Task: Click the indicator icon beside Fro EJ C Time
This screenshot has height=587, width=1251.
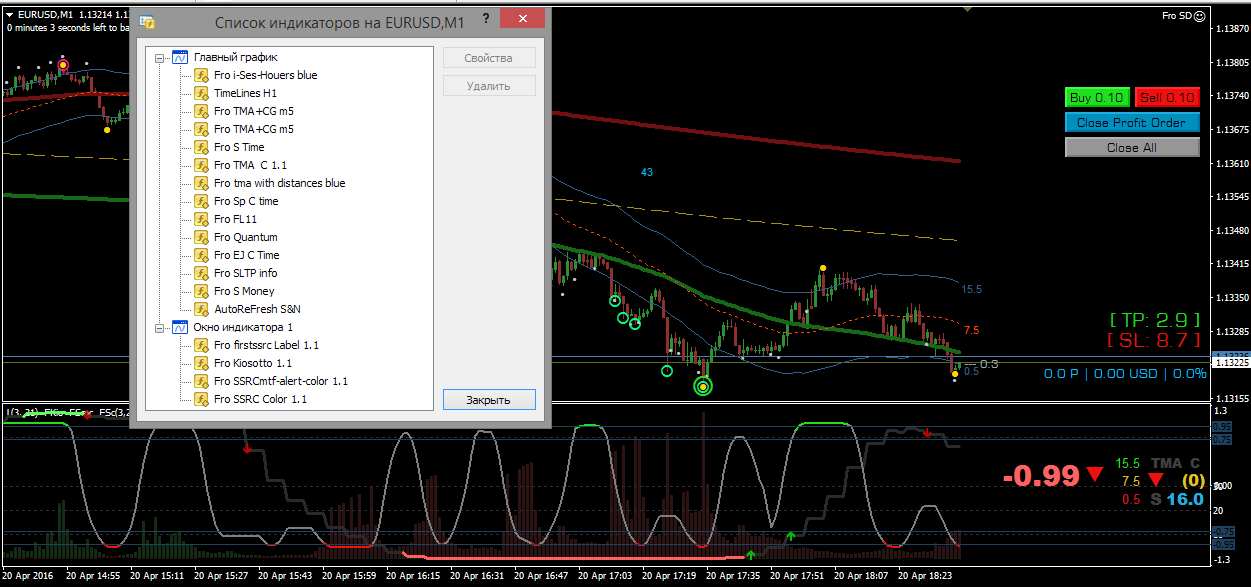Action: pos(200,255)
